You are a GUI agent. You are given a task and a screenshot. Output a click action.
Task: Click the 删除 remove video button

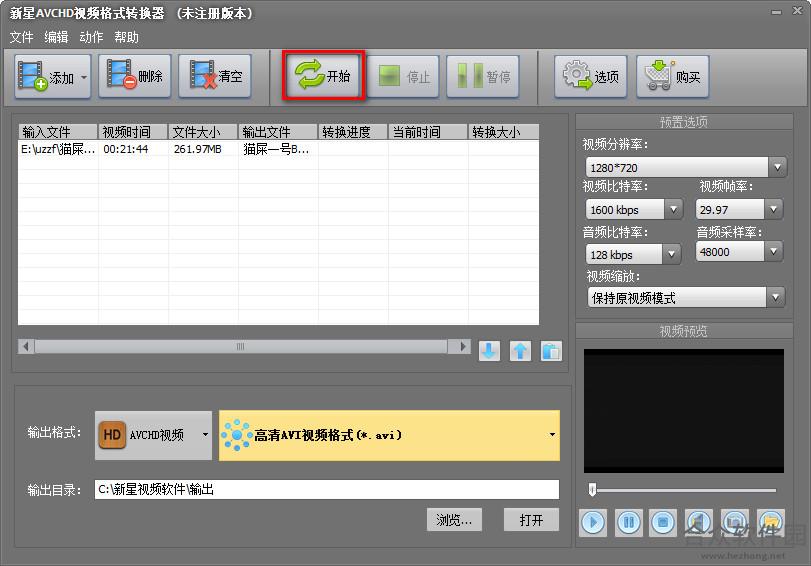[134, 77]
